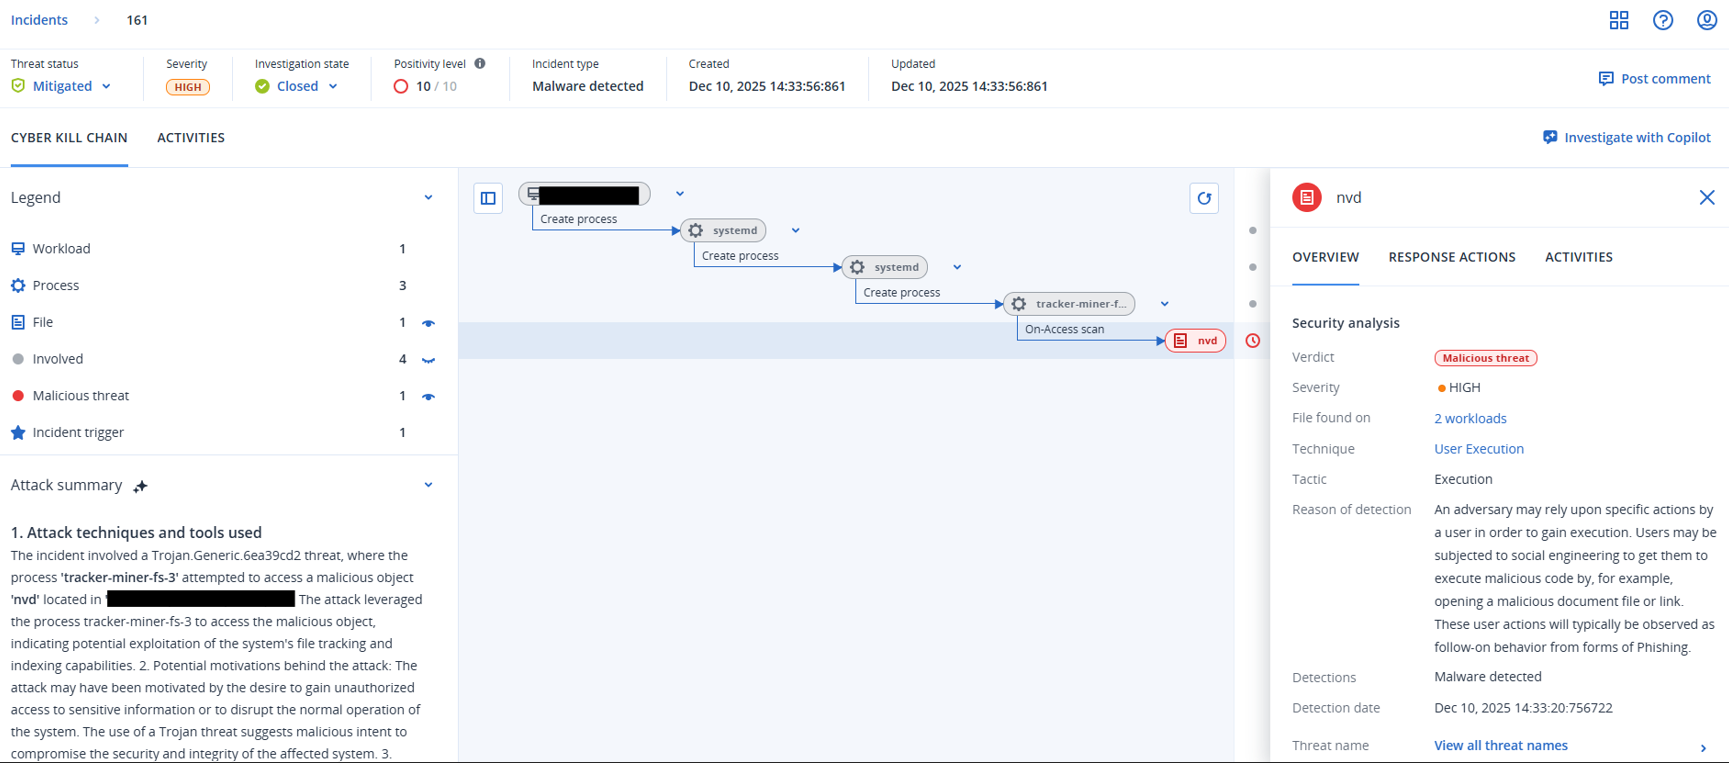The image size is (1729, 763).
Task: Click the Positivity level info icon
Action: coord(480,63)
